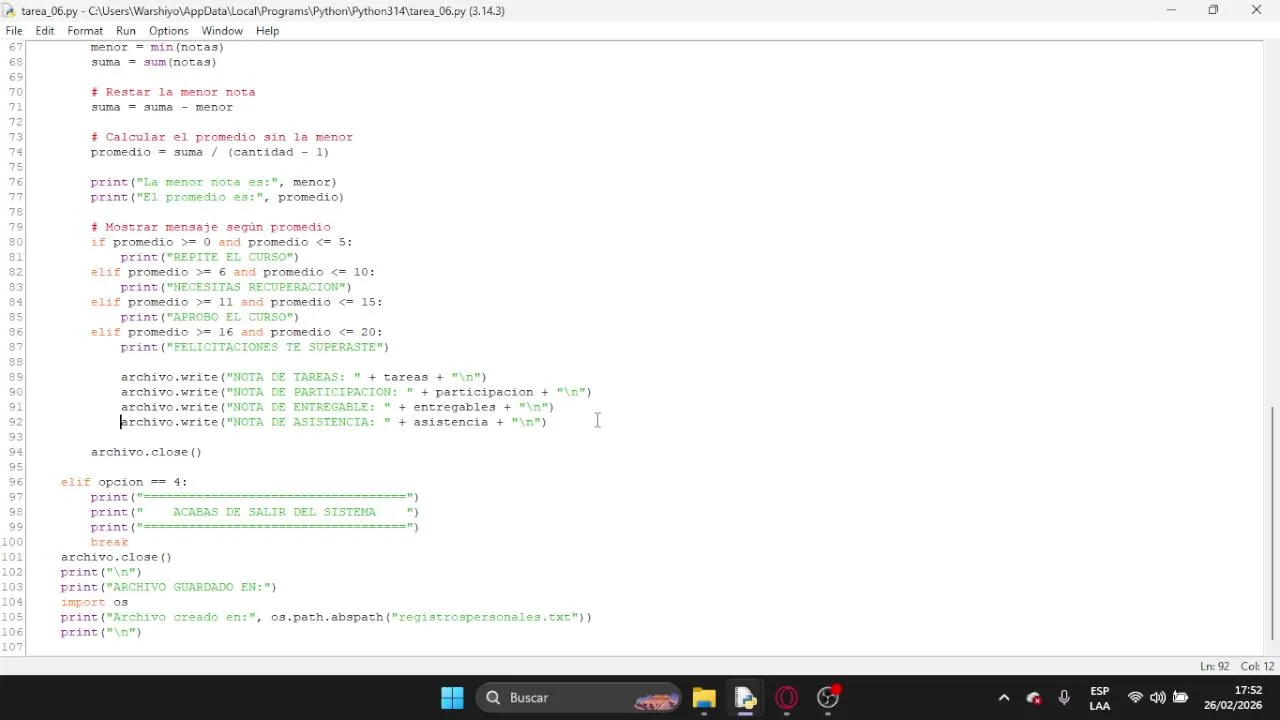Image resolution: width=1280 pixels, height=720 pixels.
Task: Launch Opera browser from the taskbar
Action: pos(787,698)
